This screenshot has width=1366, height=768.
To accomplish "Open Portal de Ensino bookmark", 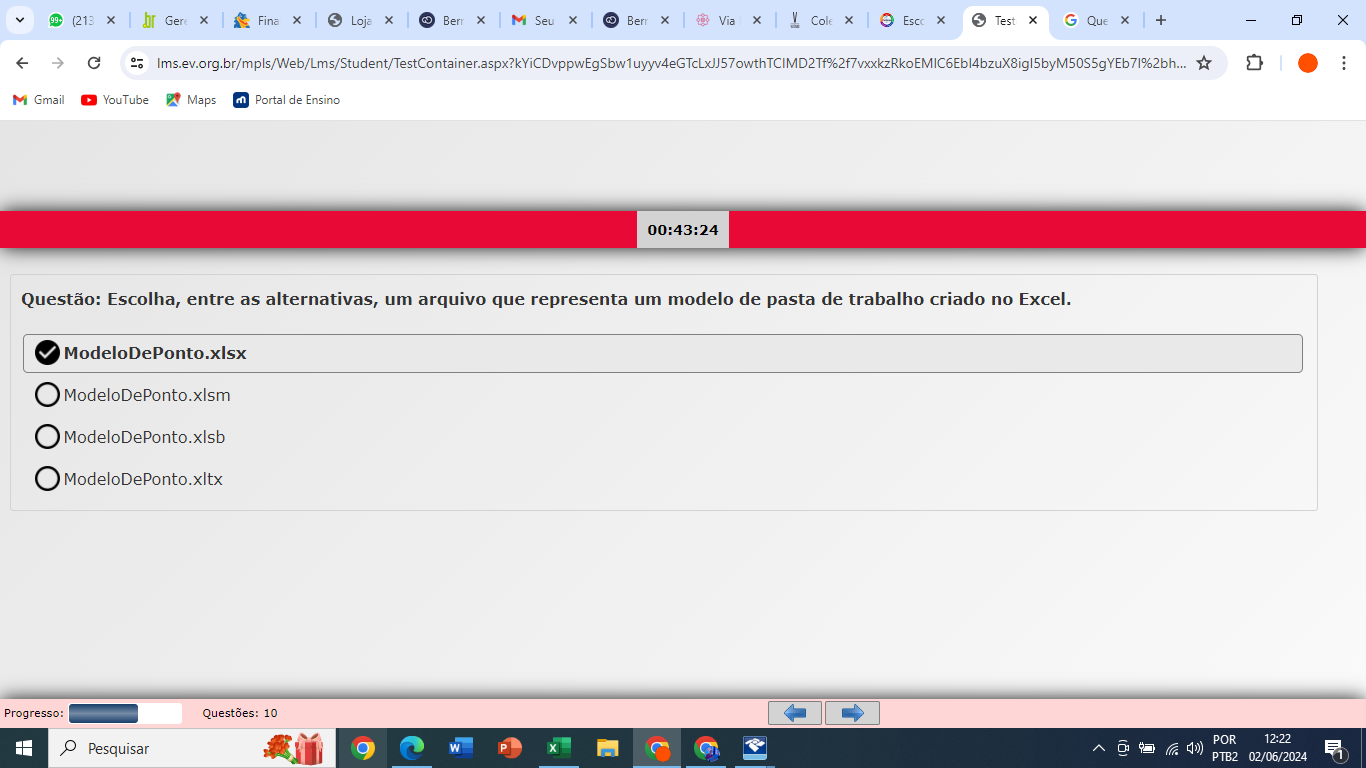I will click(x=287, y=100).
